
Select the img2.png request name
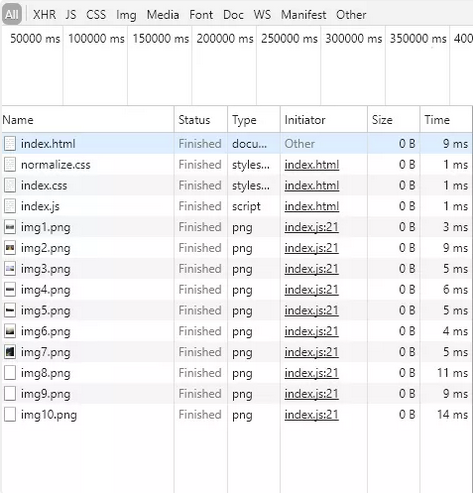46,249
